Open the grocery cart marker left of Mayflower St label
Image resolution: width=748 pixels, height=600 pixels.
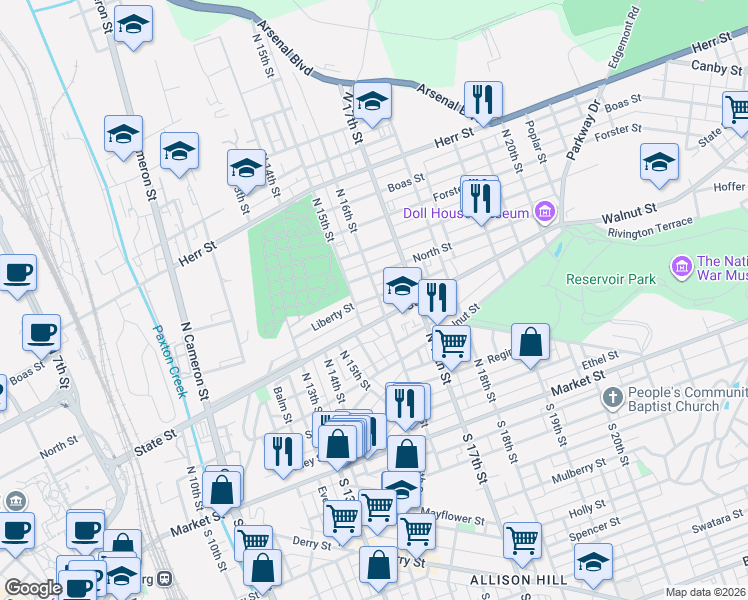click(x=378, y=508)
